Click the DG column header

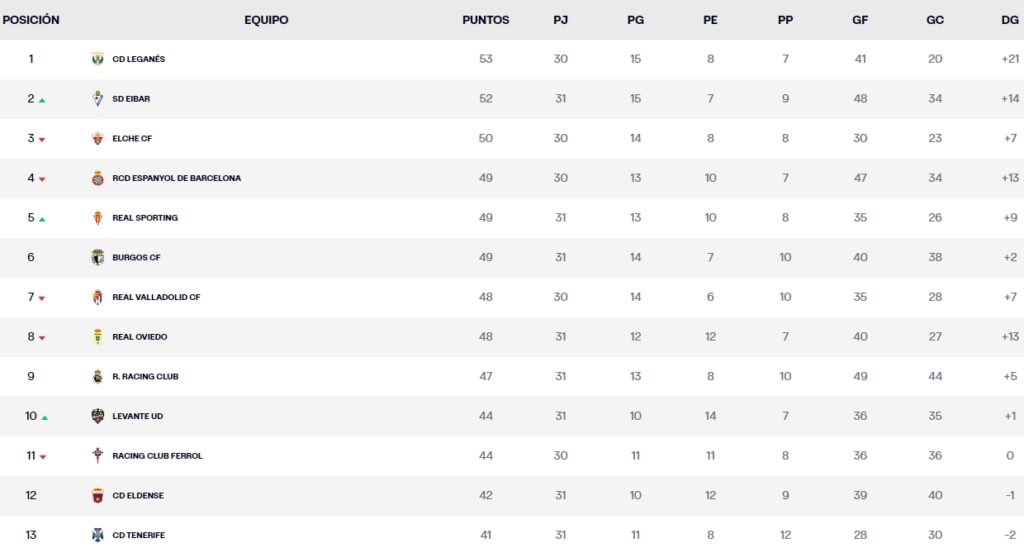1009,20
